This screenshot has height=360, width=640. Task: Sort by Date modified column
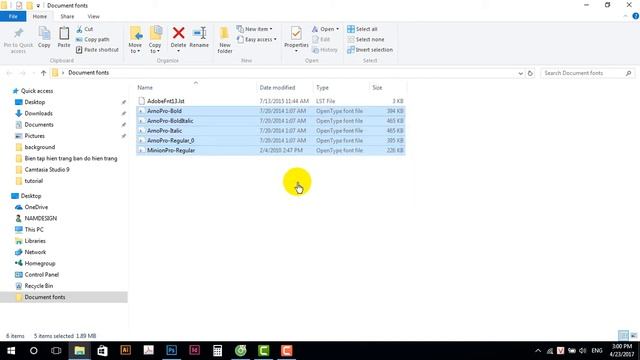click(277, 88)
